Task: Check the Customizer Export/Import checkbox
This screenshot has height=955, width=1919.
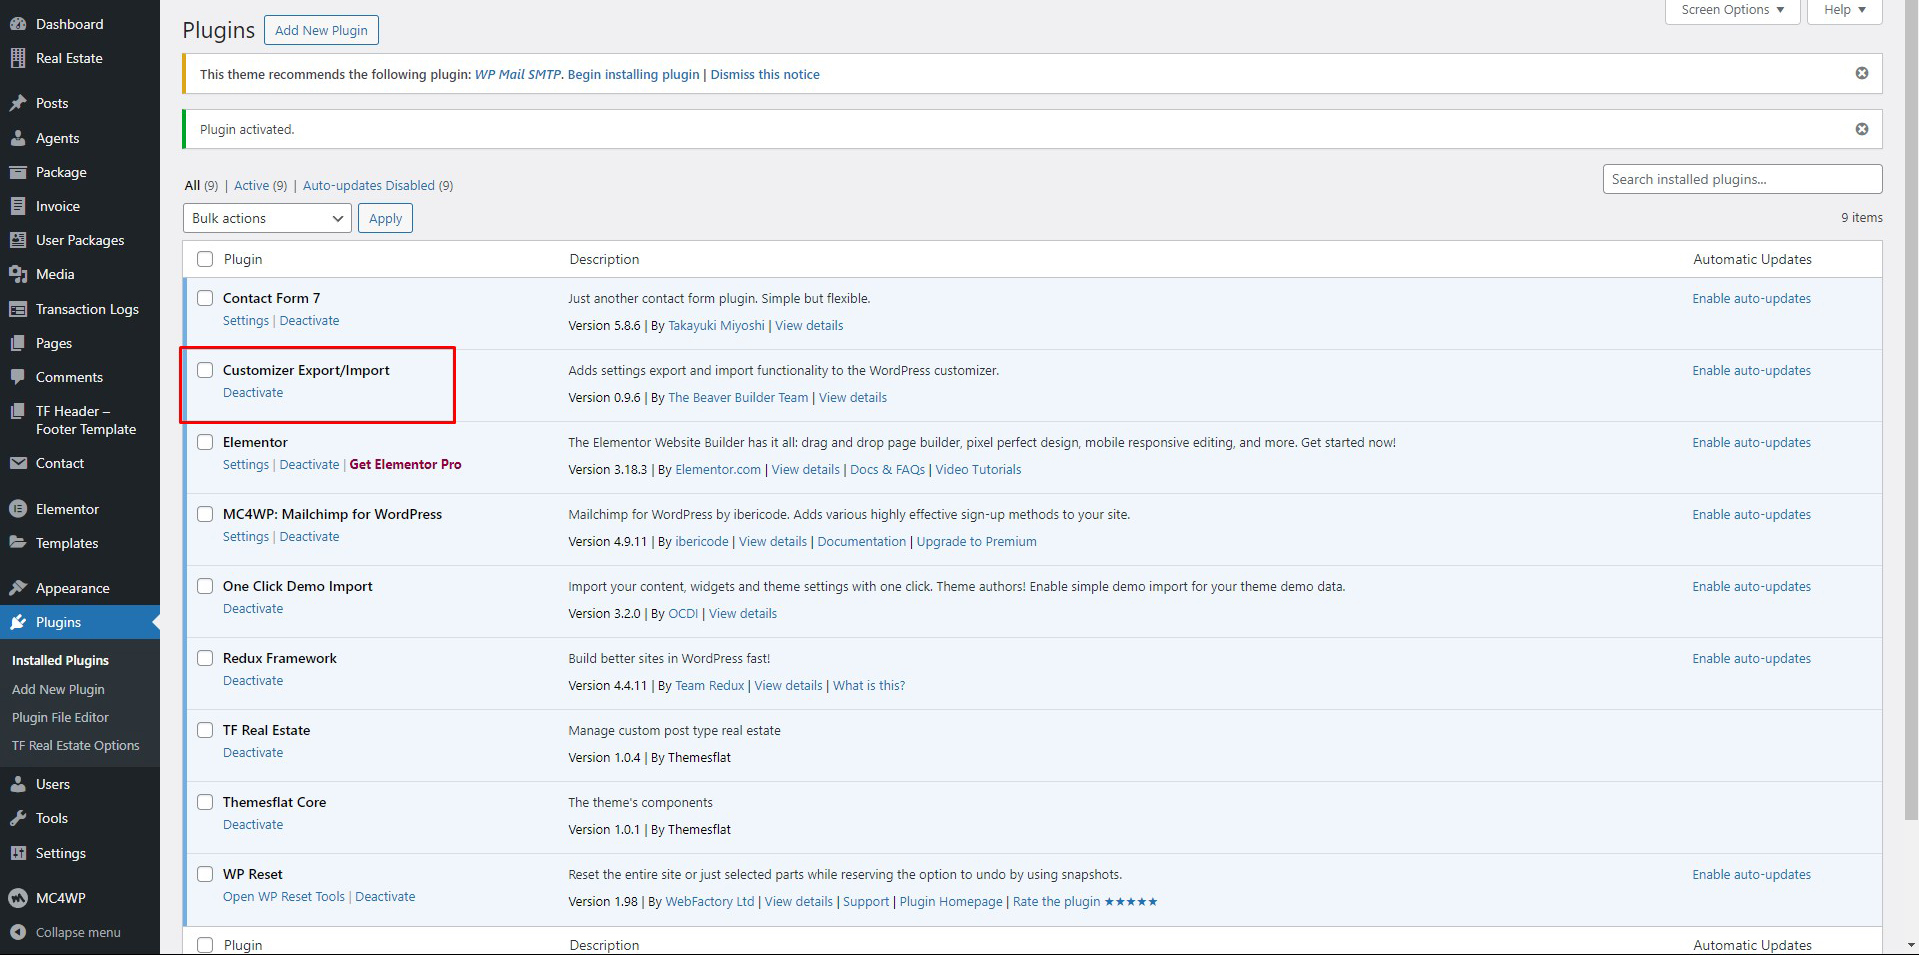Action: coord(205,370)
